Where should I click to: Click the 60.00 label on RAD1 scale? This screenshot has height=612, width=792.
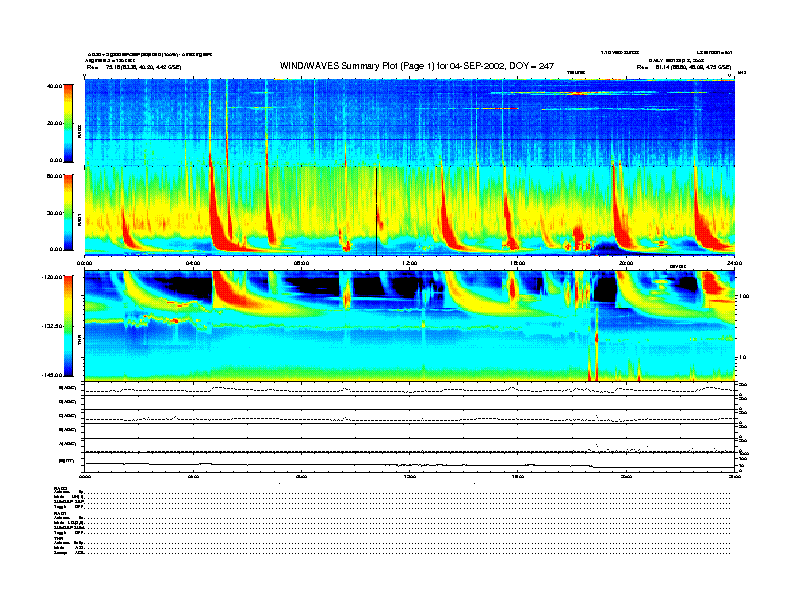coord(54,176)
